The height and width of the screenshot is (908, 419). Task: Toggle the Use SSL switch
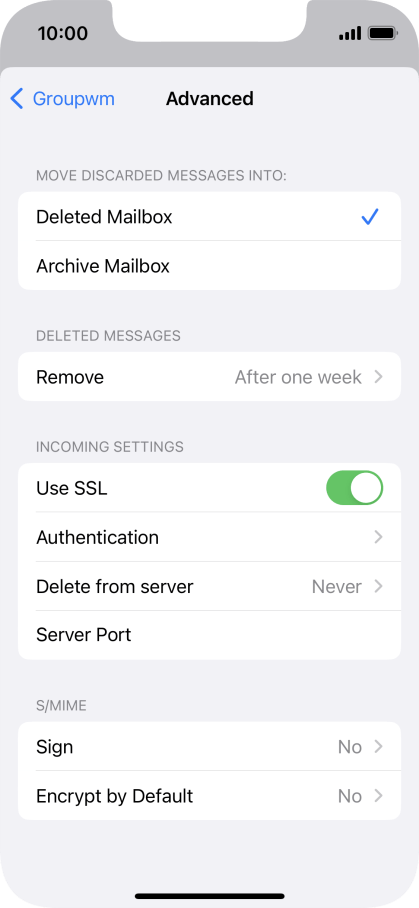click(x=355, y=488)
